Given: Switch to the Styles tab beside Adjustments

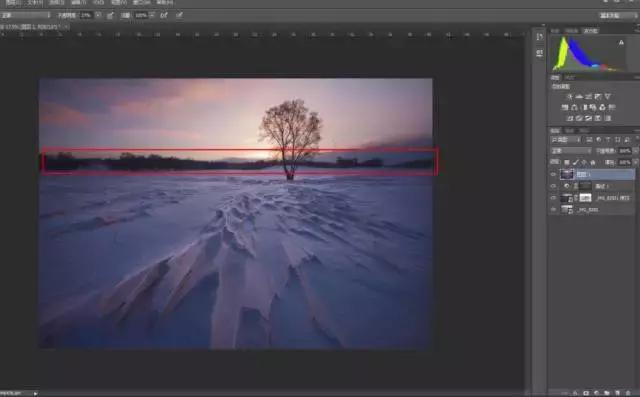Looking at the screenshot, I should pos(570,78).
